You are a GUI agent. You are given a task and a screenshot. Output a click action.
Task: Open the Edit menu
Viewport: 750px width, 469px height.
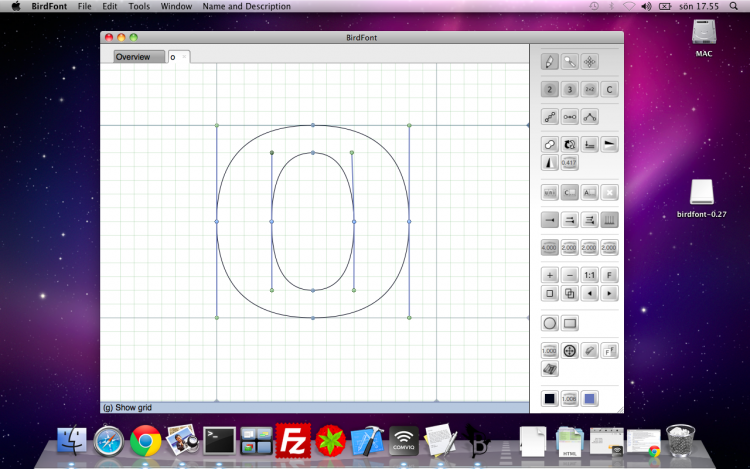(x=109, y=6)
